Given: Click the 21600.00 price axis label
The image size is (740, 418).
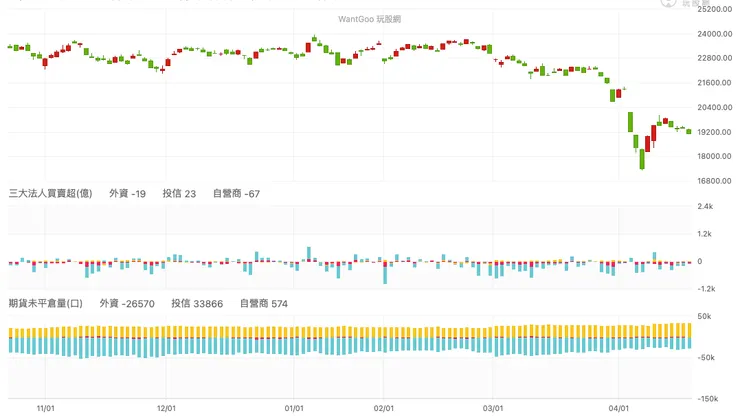Looking at the screenshot, I should click(x=715, y=83).
